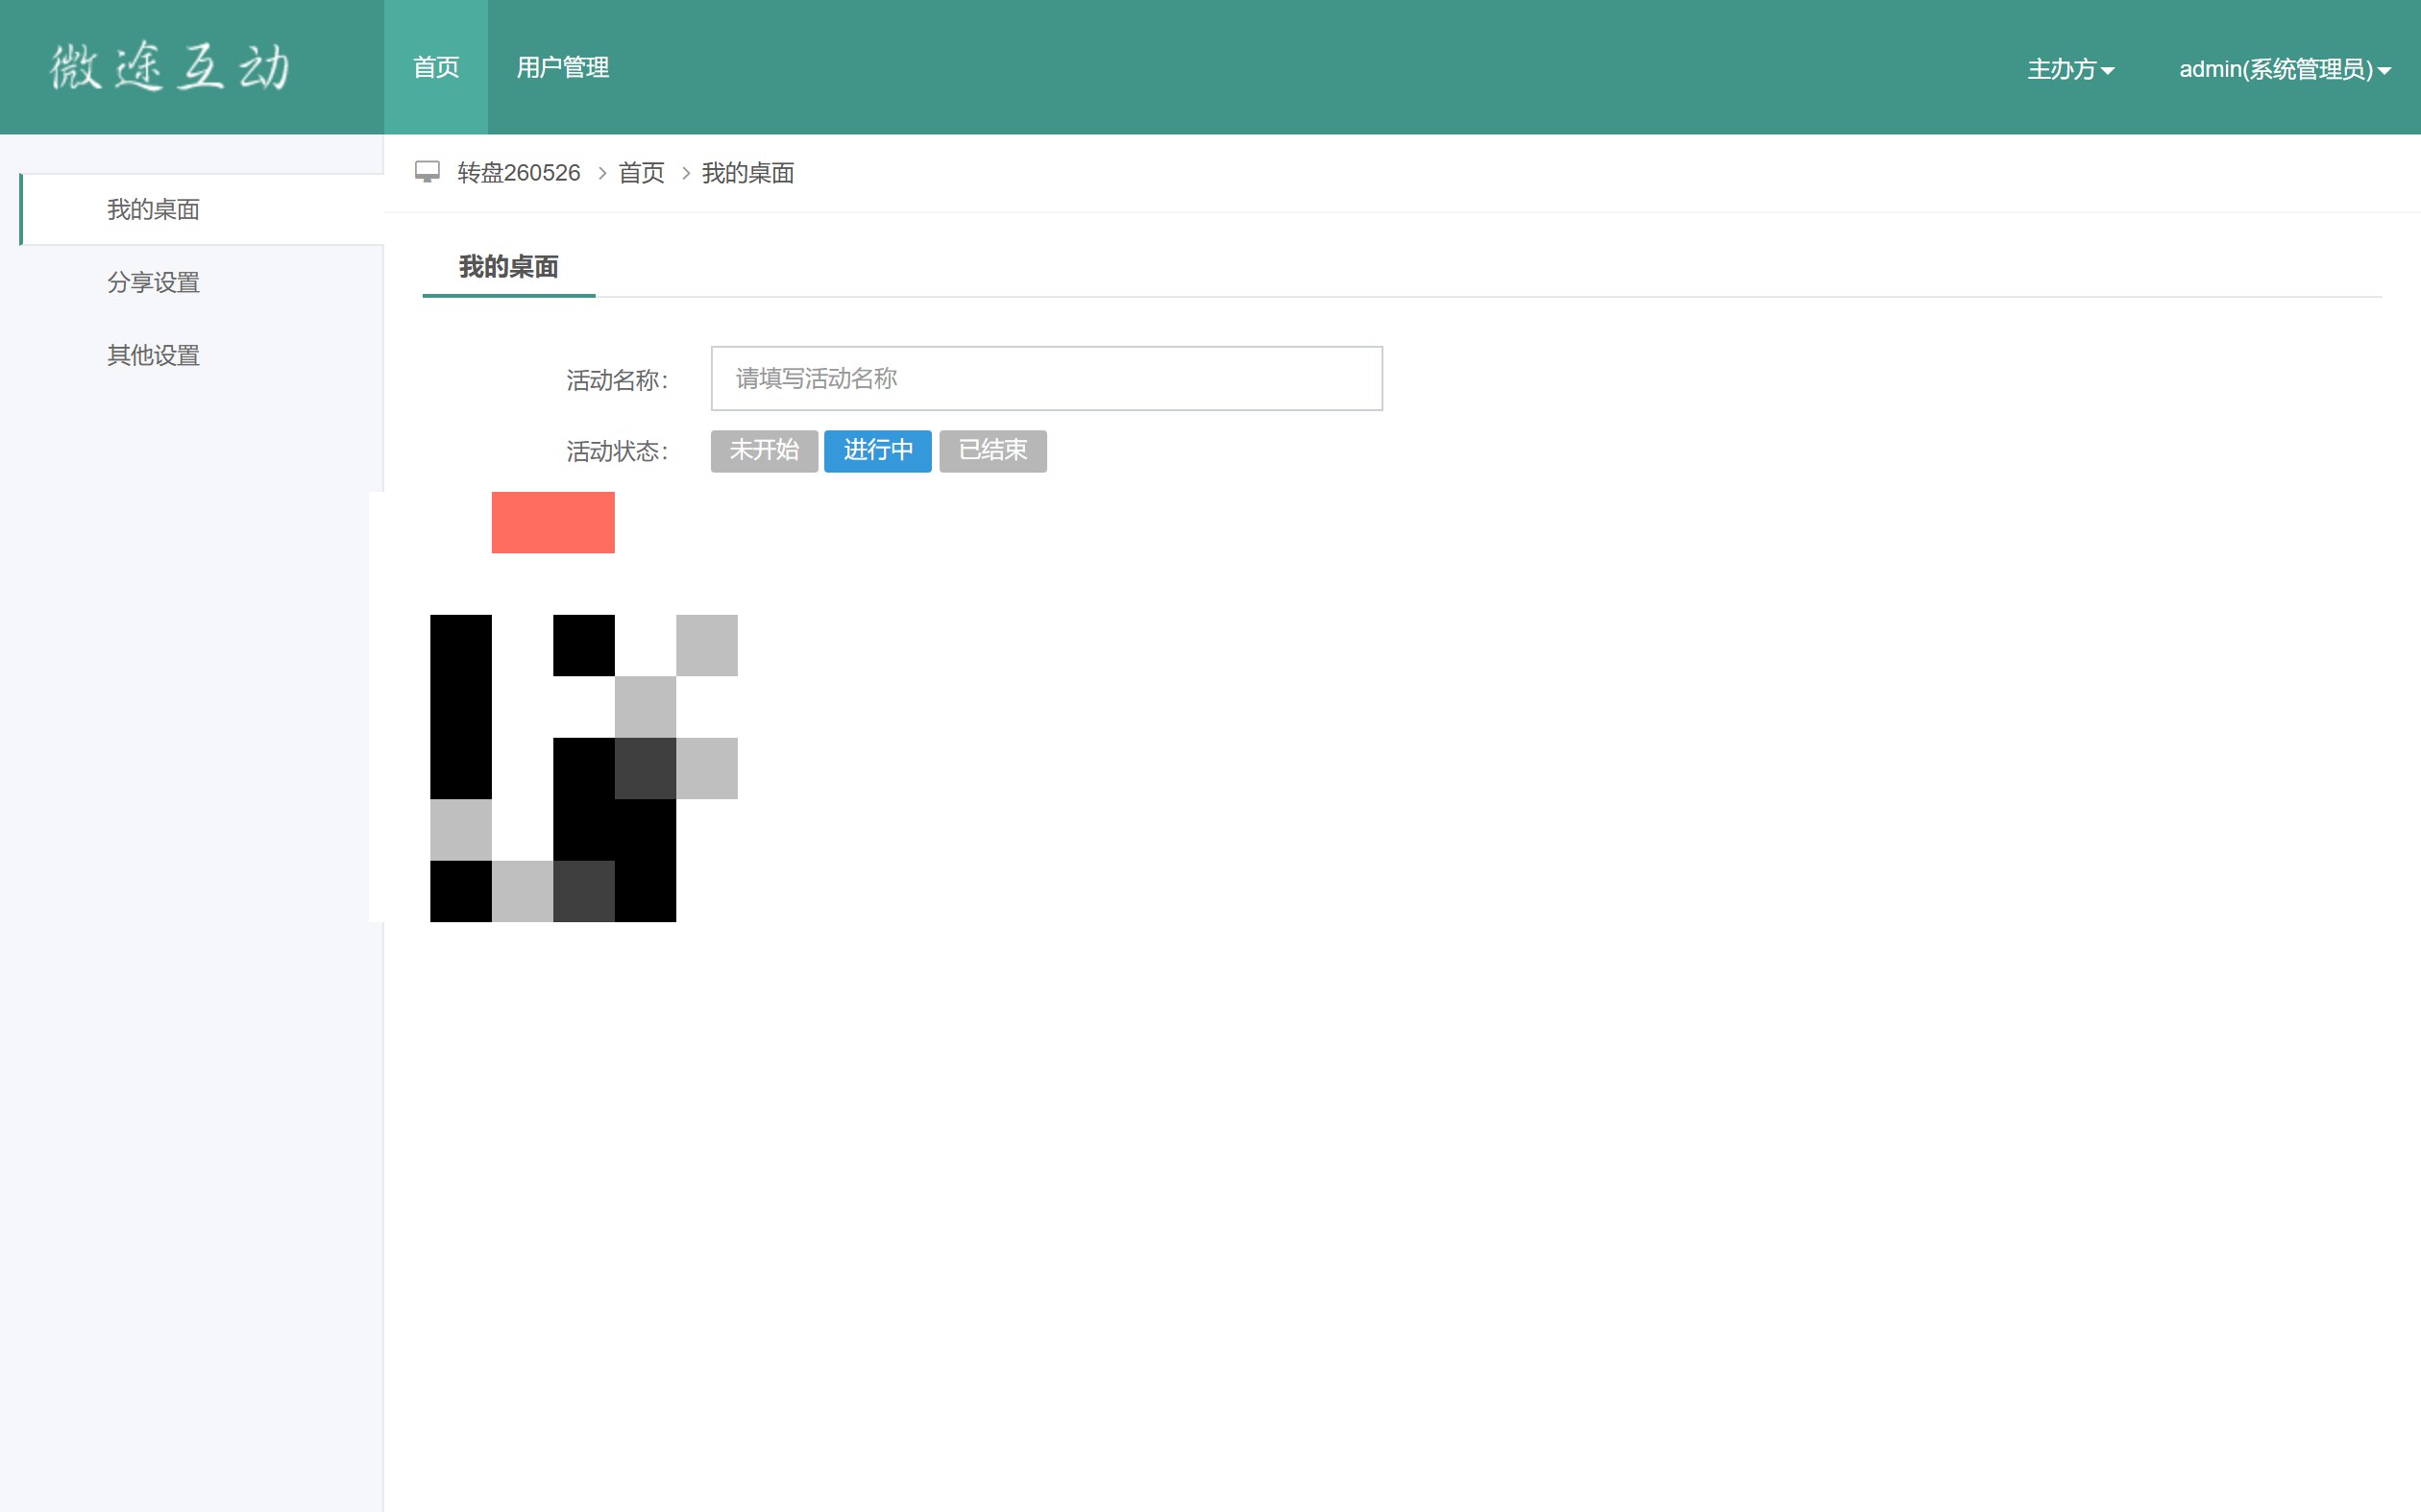Click the red rectangular button

coord(553,522)
